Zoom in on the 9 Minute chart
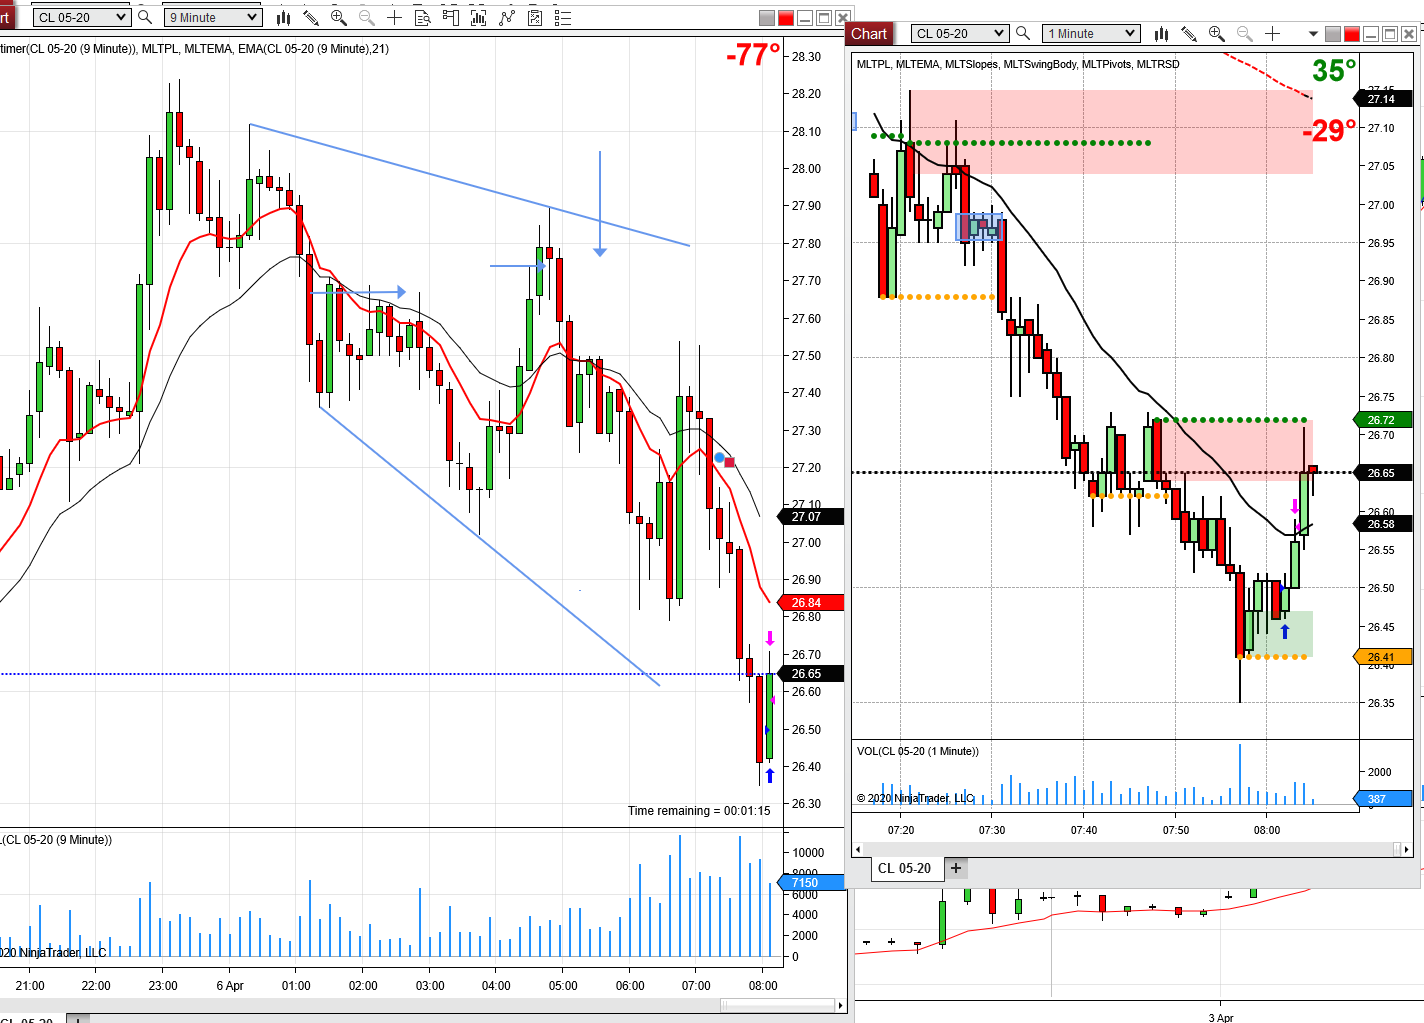1424x1023 pixels. click(339, 17)
